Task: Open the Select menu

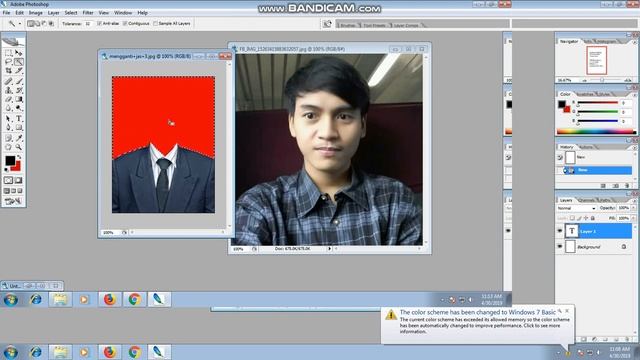Action: 71,13
